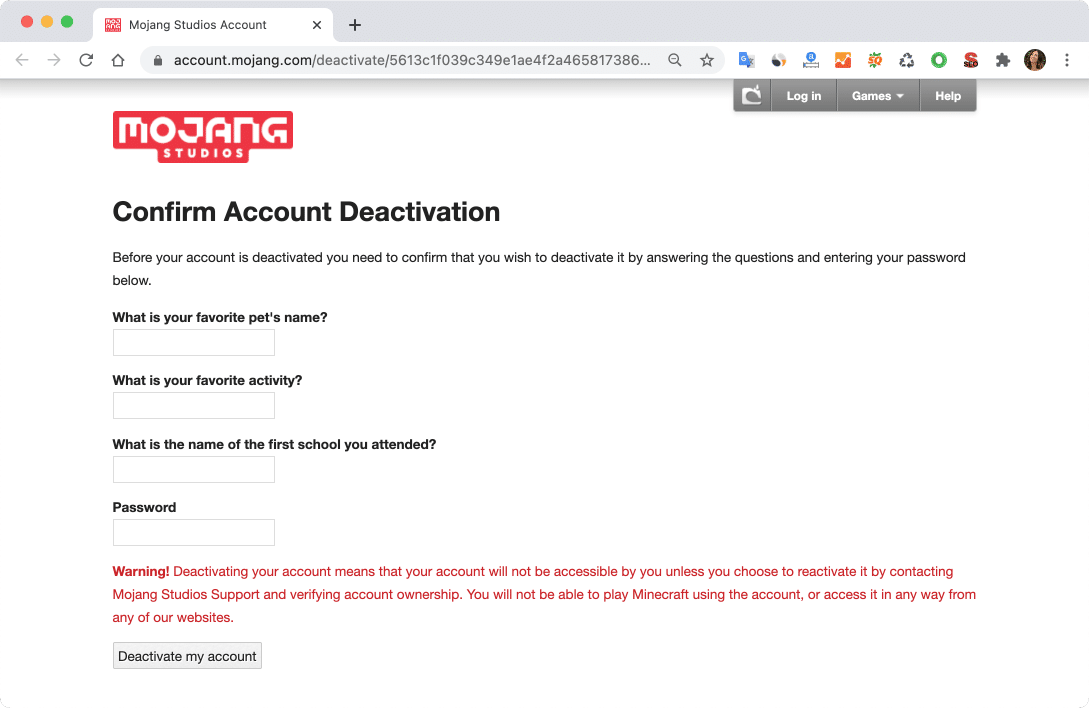Click the lock icon in the address bar

pyautogui.click(x=158, y=60)
